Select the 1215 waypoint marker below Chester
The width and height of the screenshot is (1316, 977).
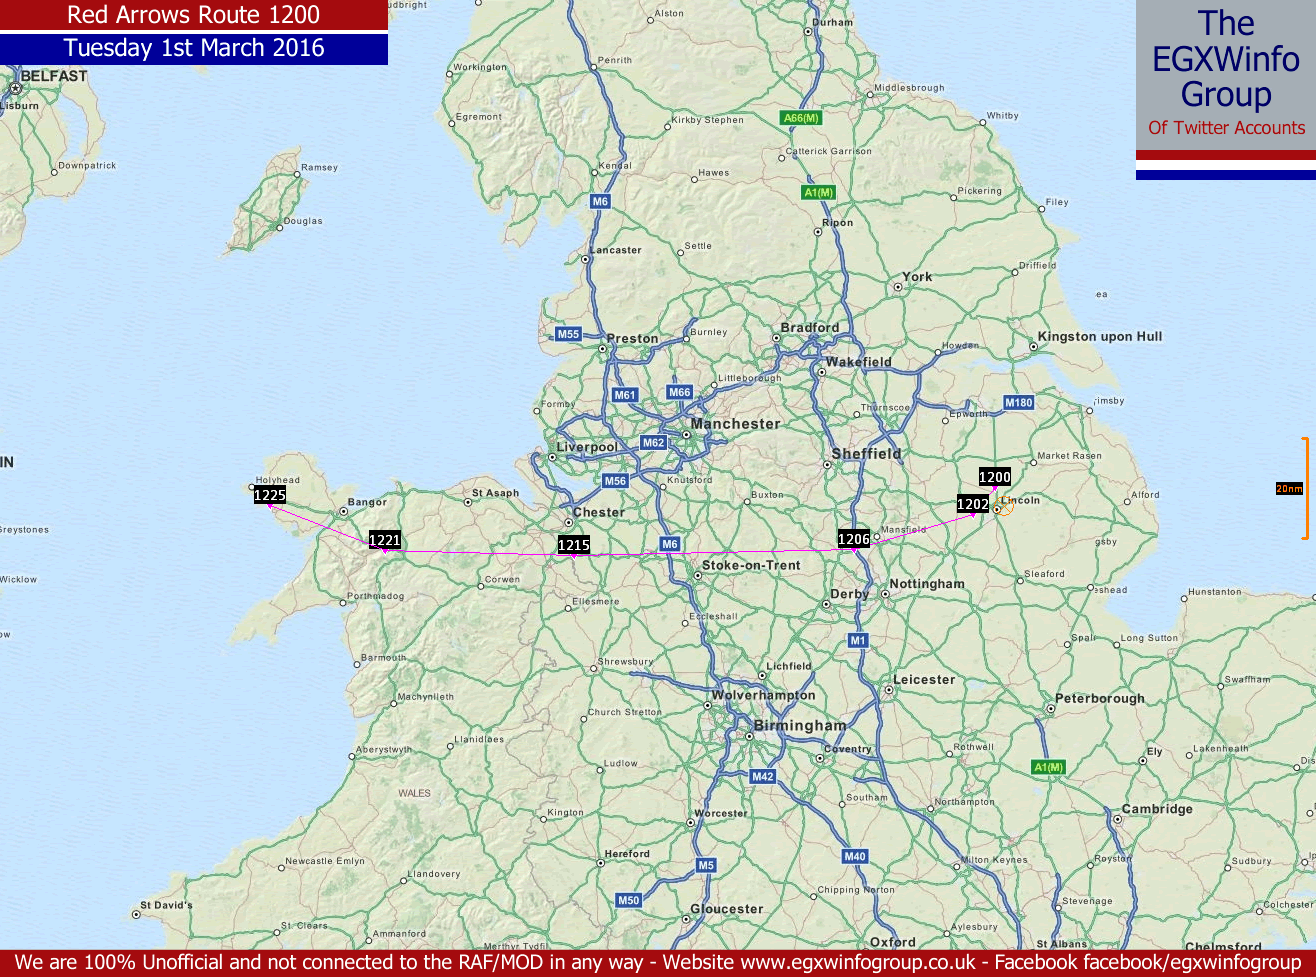[574, 545]
